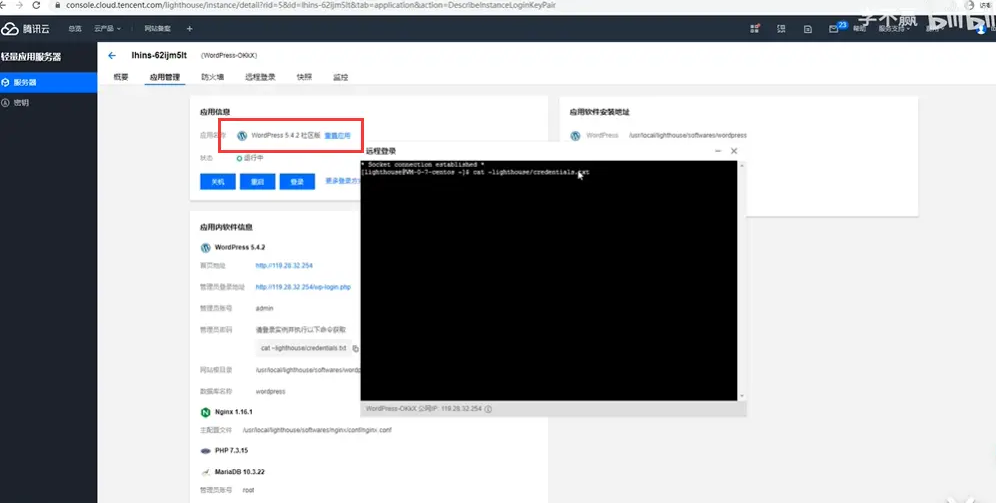
Task: Click the back arrow beside lhins-62ijm5lt
Action: pyautogui.click(x=112, y=56)
